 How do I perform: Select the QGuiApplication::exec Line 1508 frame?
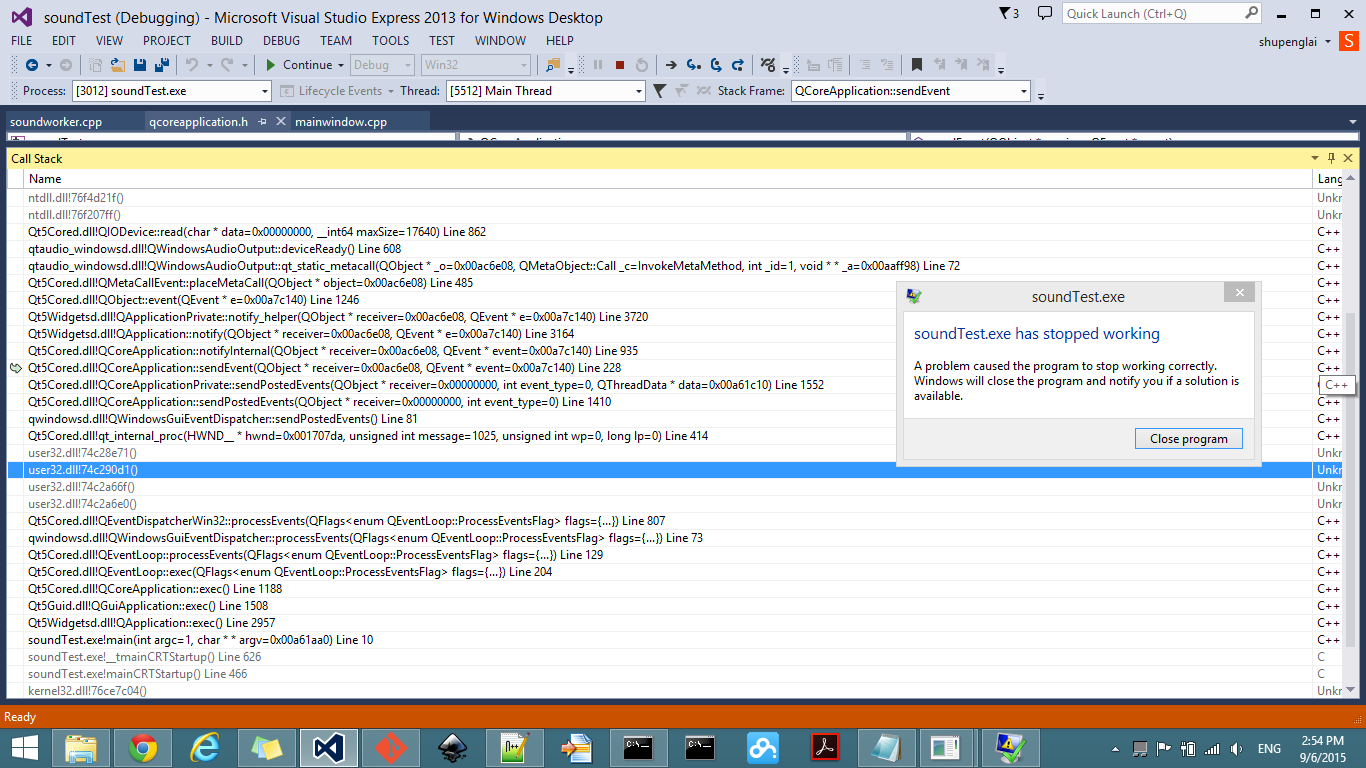pos(148,606)
